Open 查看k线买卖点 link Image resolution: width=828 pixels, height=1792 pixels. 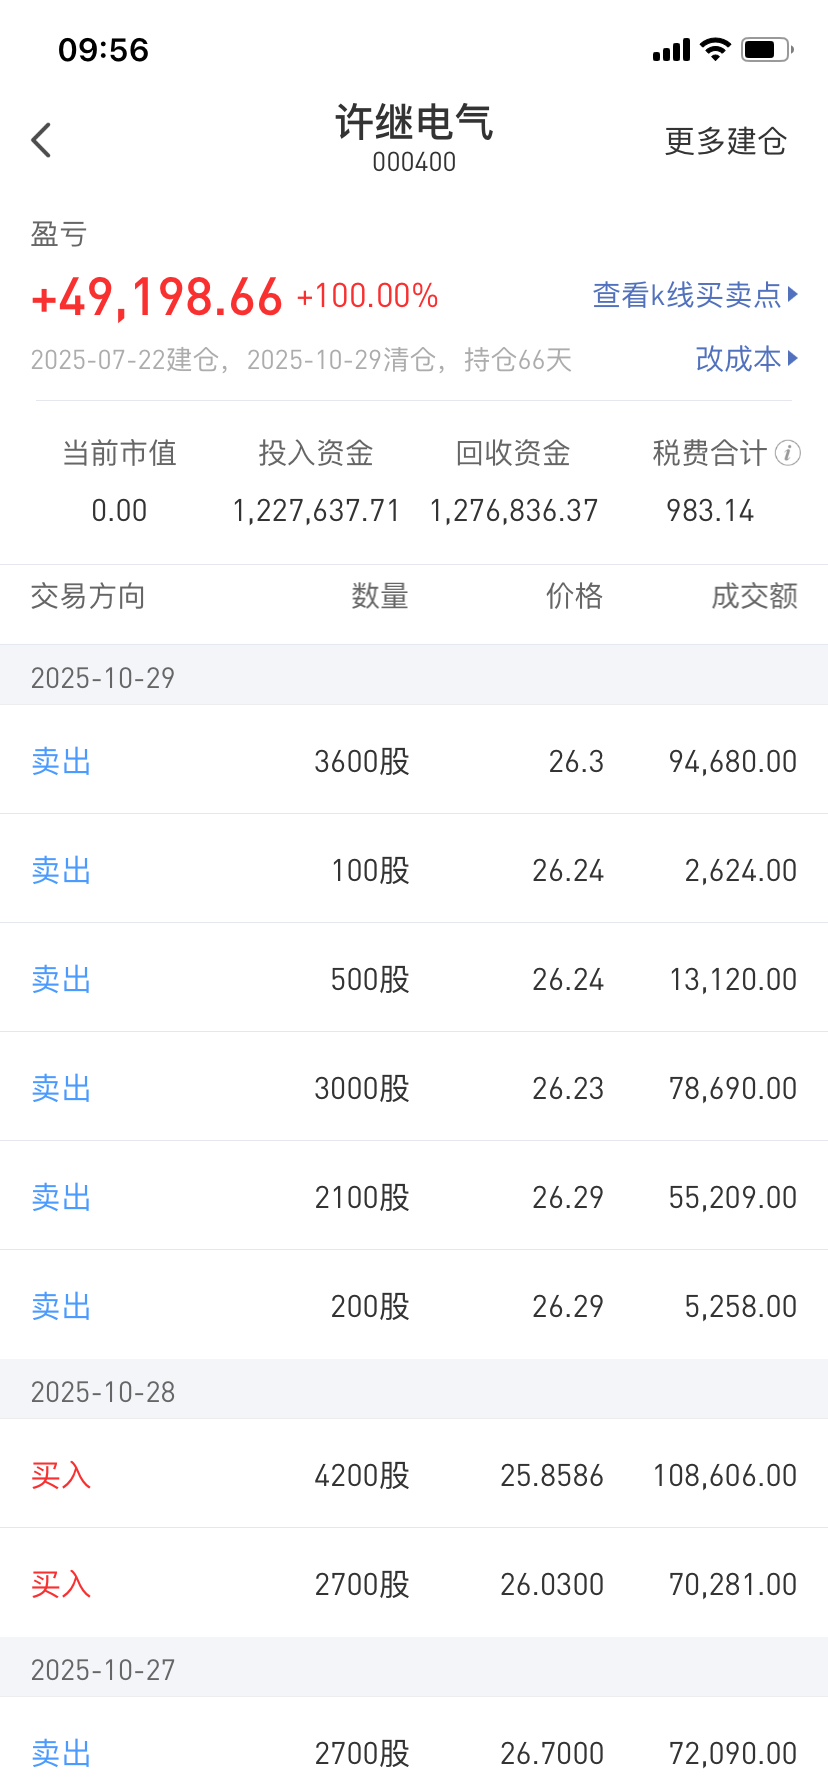coord(695,295)
